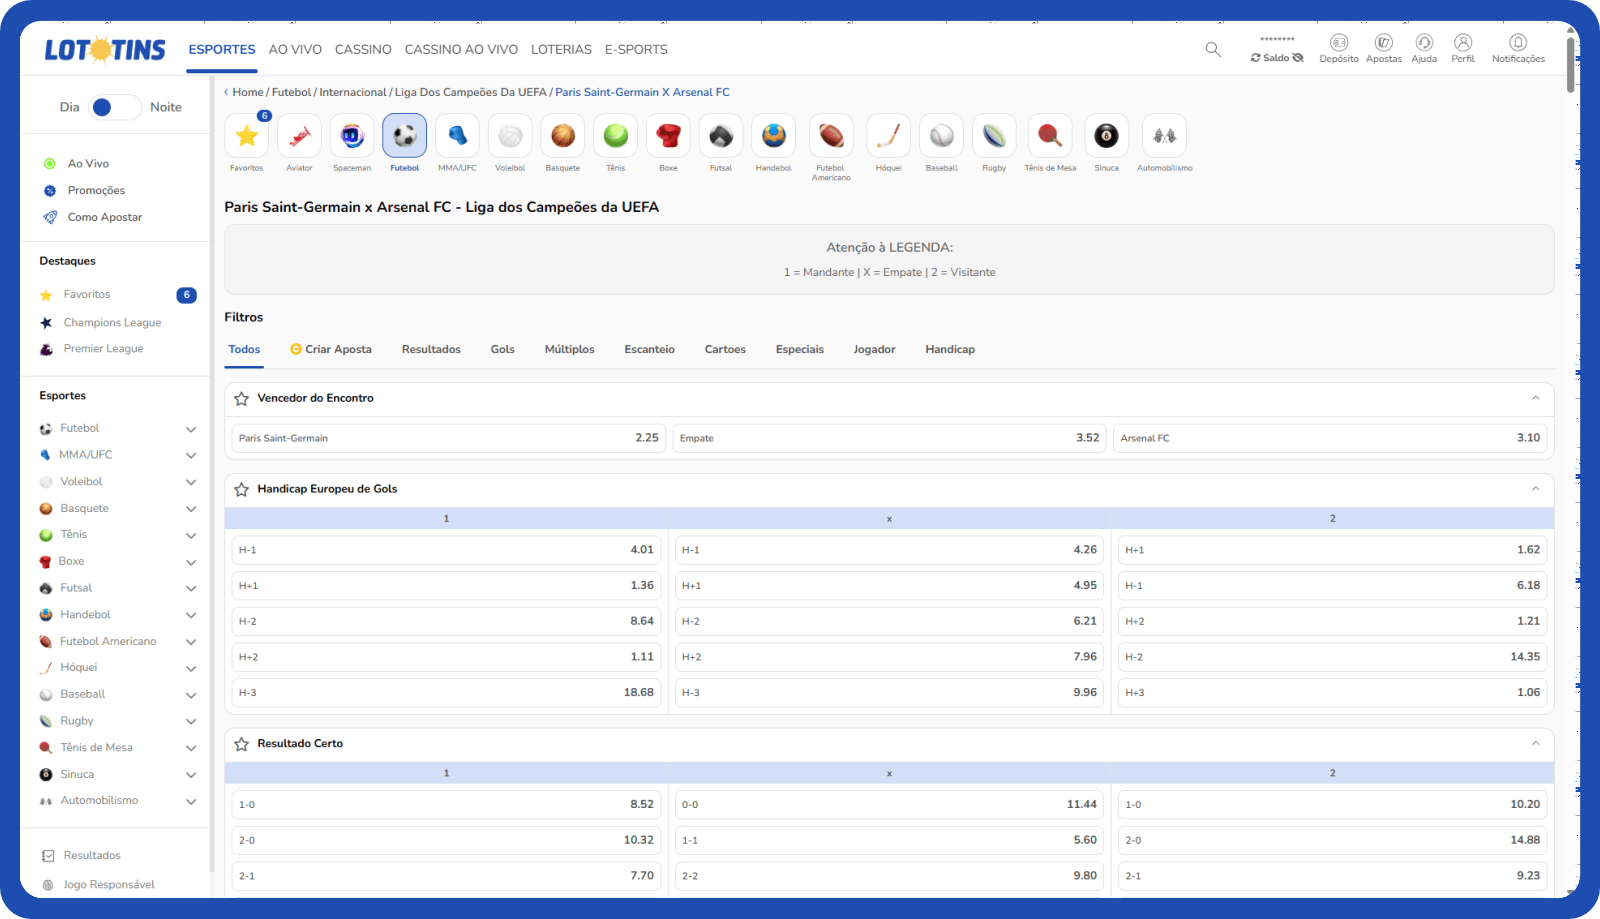Select the Tênis ball icon

(x=616, y=136)
